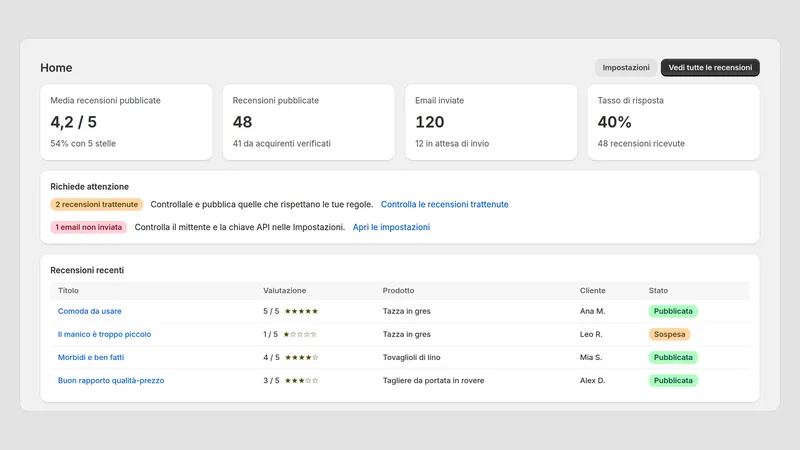Open review Buon rapporto qualità-prezzo
Screen dimensions: 800x450
[111, 381]
